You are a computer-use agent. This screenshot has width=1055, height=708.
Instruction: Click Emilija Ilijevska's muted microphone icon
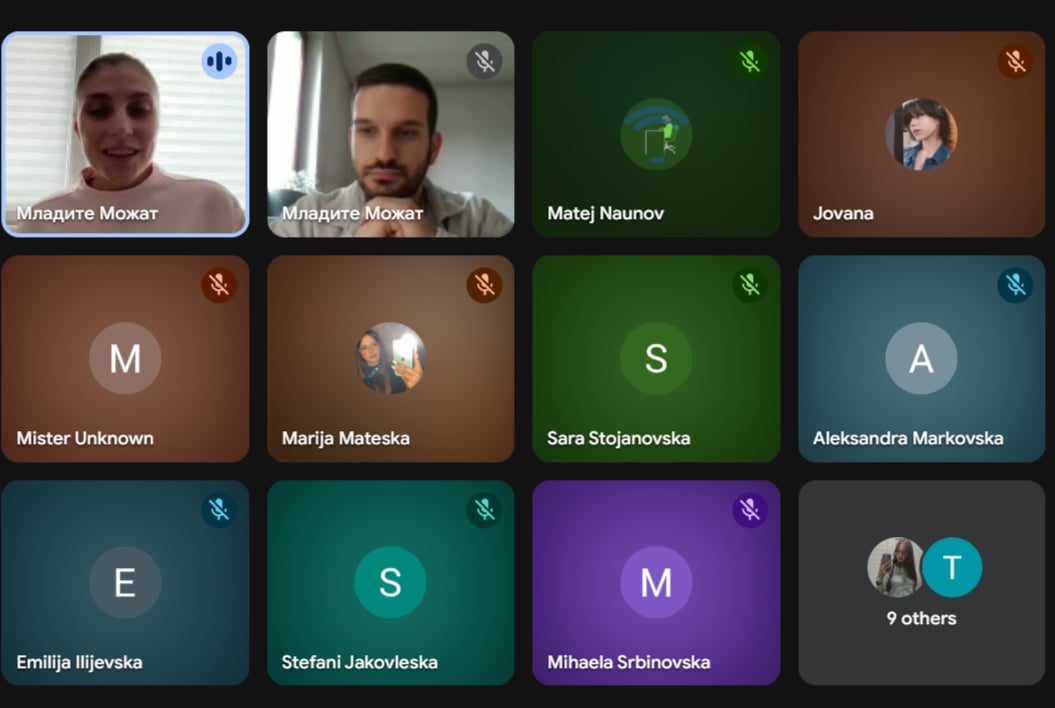(219, 509)
